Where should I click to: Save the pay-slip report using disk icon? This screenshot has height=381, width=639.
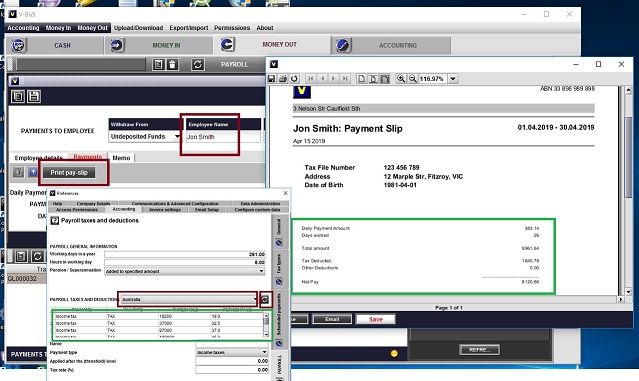(x=271, y=79)
